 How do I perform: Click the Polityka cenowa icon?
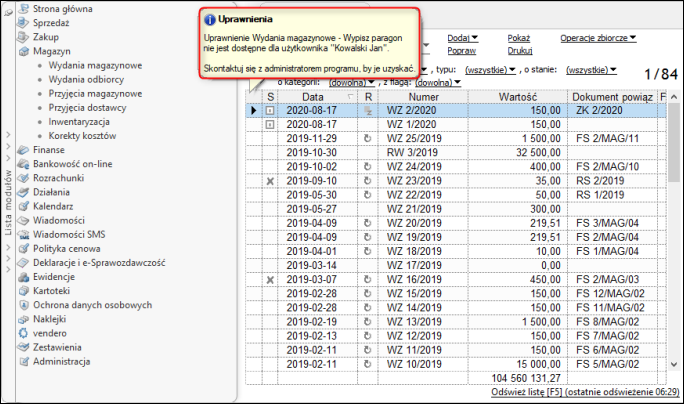[24, 248]
